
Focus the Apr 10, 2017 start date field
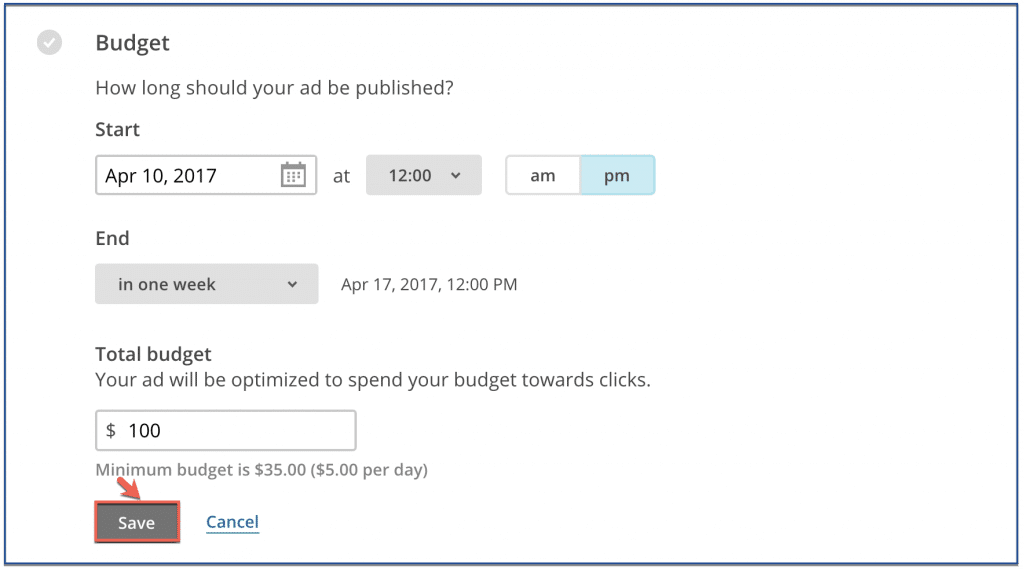(x=206, y=175)
